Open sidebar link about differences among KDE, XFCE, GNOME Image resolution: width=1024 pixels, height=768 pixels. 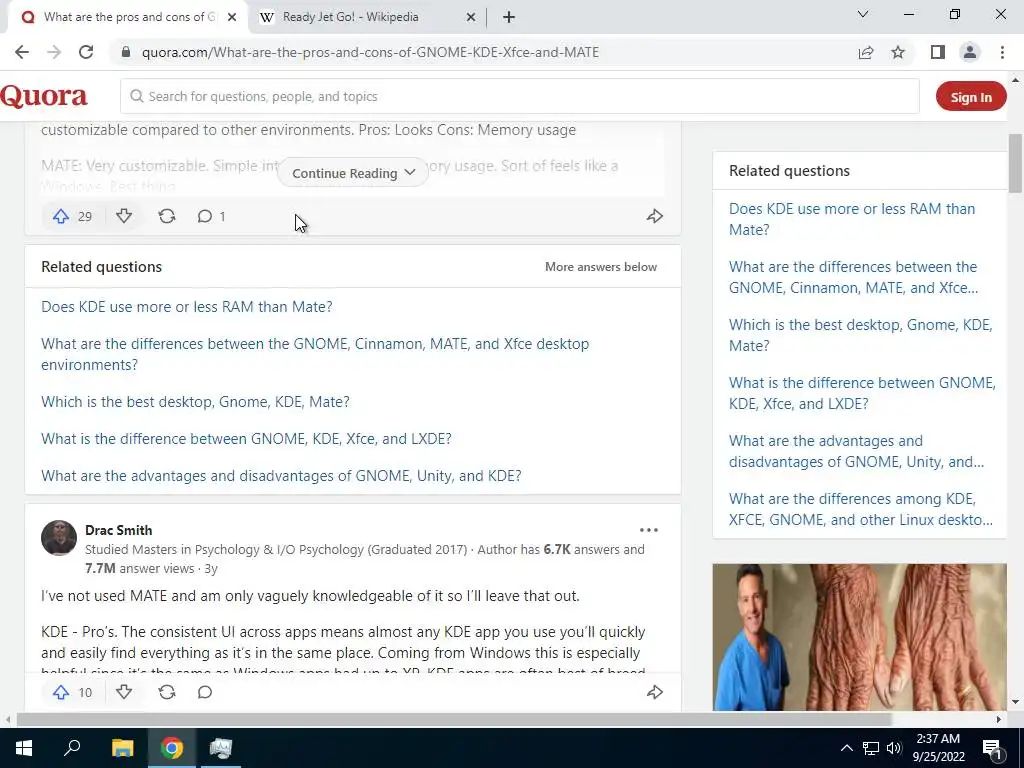861,509
